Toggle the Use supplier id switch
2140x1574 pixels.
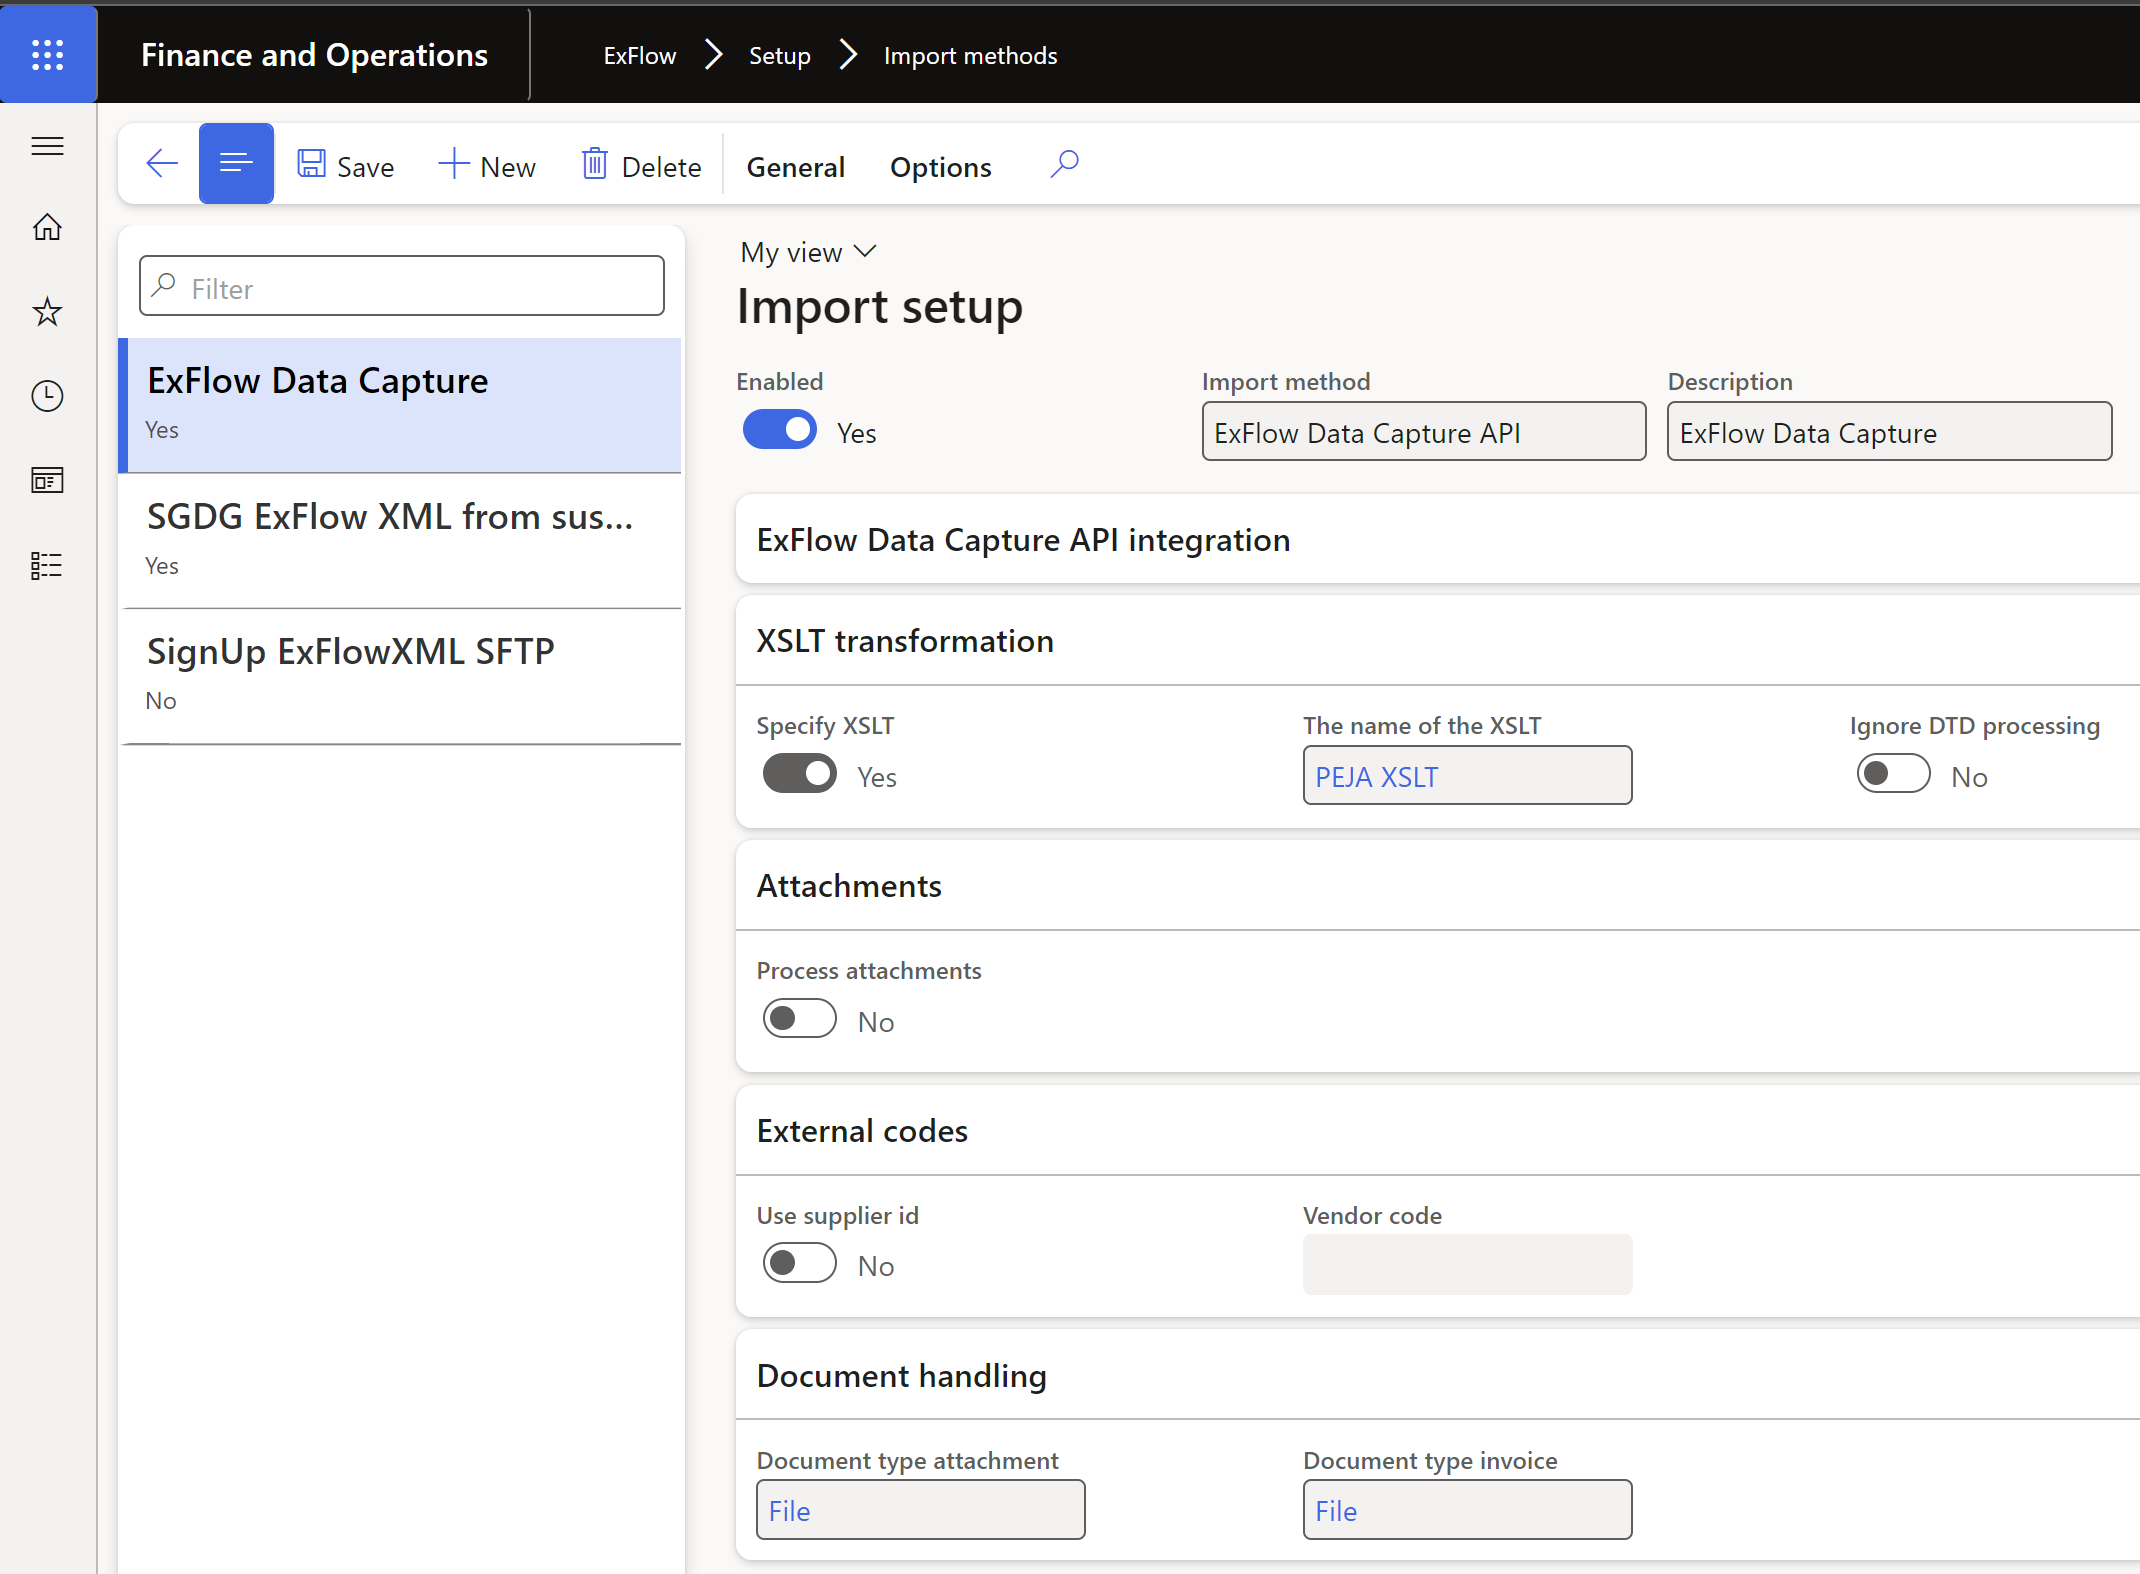(x=799, y=1263)
